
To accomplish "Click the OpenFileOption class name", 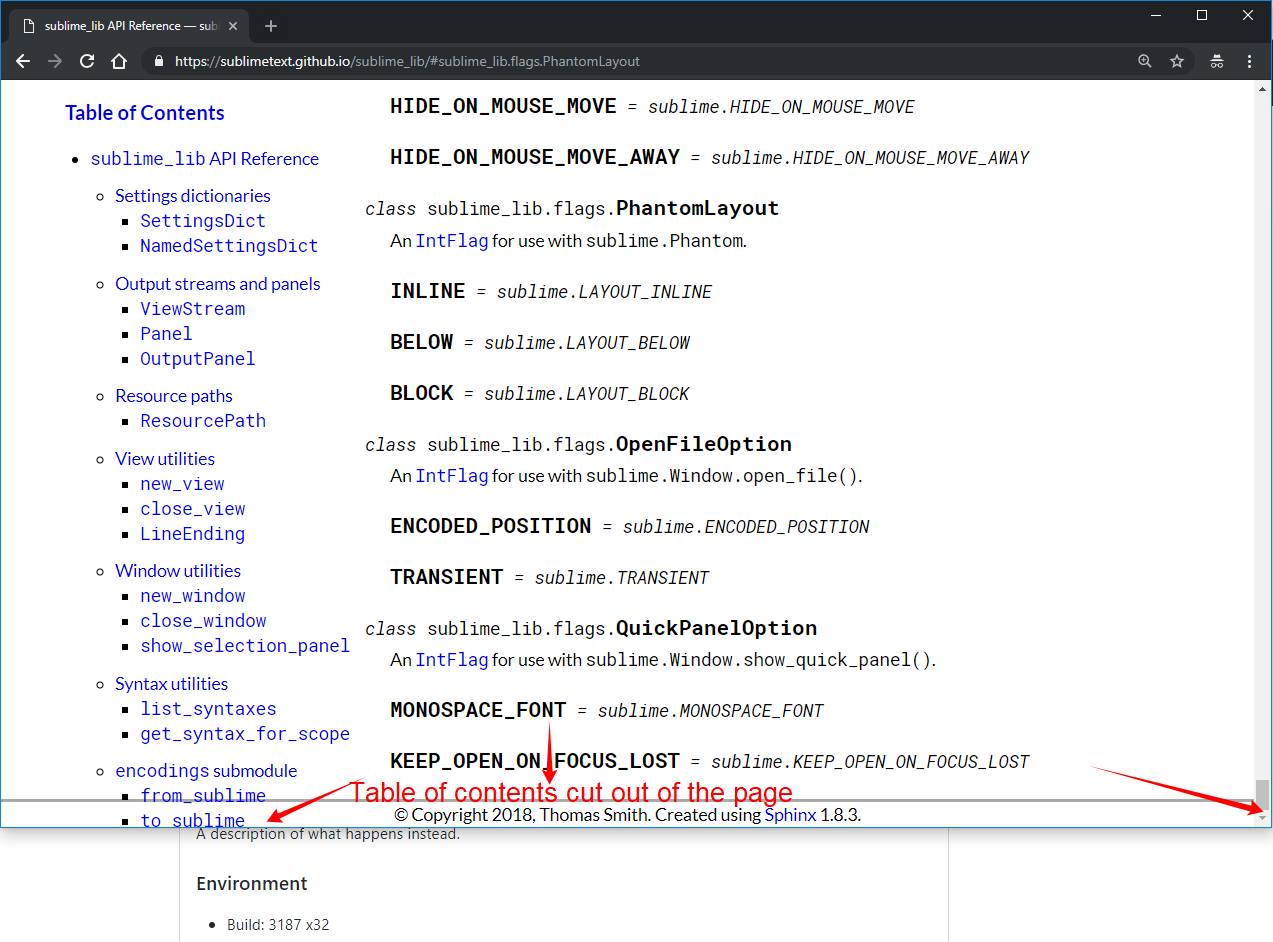I will [x=704, y=444].
